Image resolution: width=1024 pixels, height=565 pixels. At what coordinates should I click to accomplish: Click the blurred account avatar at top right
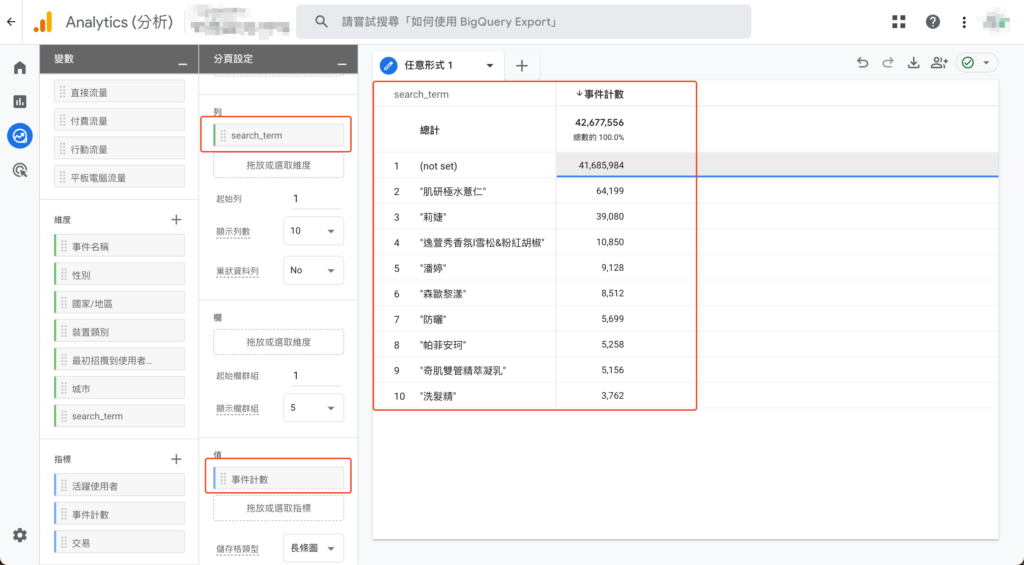pos(997,22)
